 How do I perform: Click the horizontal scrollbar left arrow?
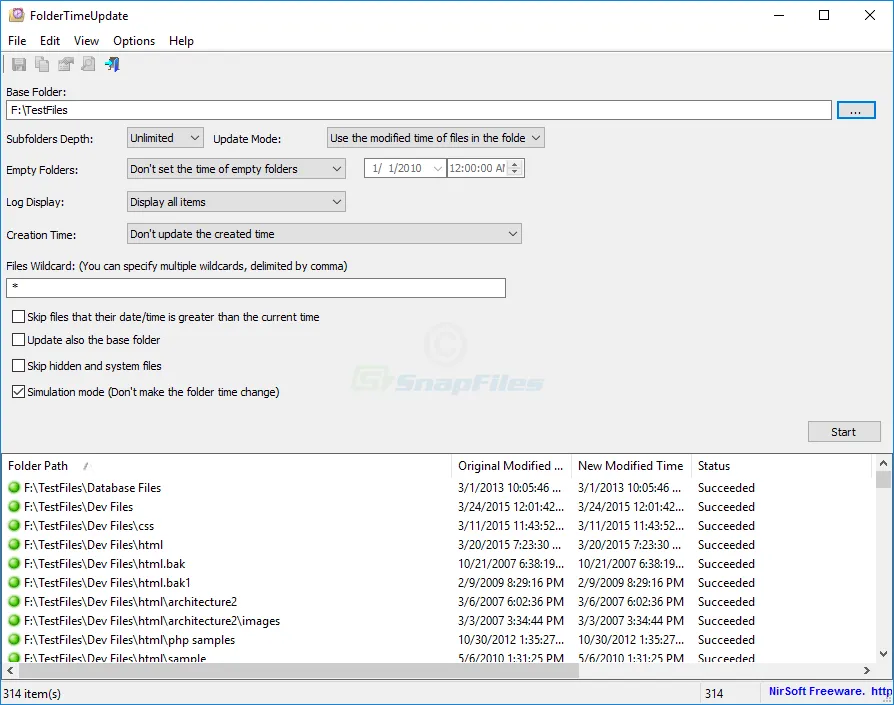click(x=10, y=670)
